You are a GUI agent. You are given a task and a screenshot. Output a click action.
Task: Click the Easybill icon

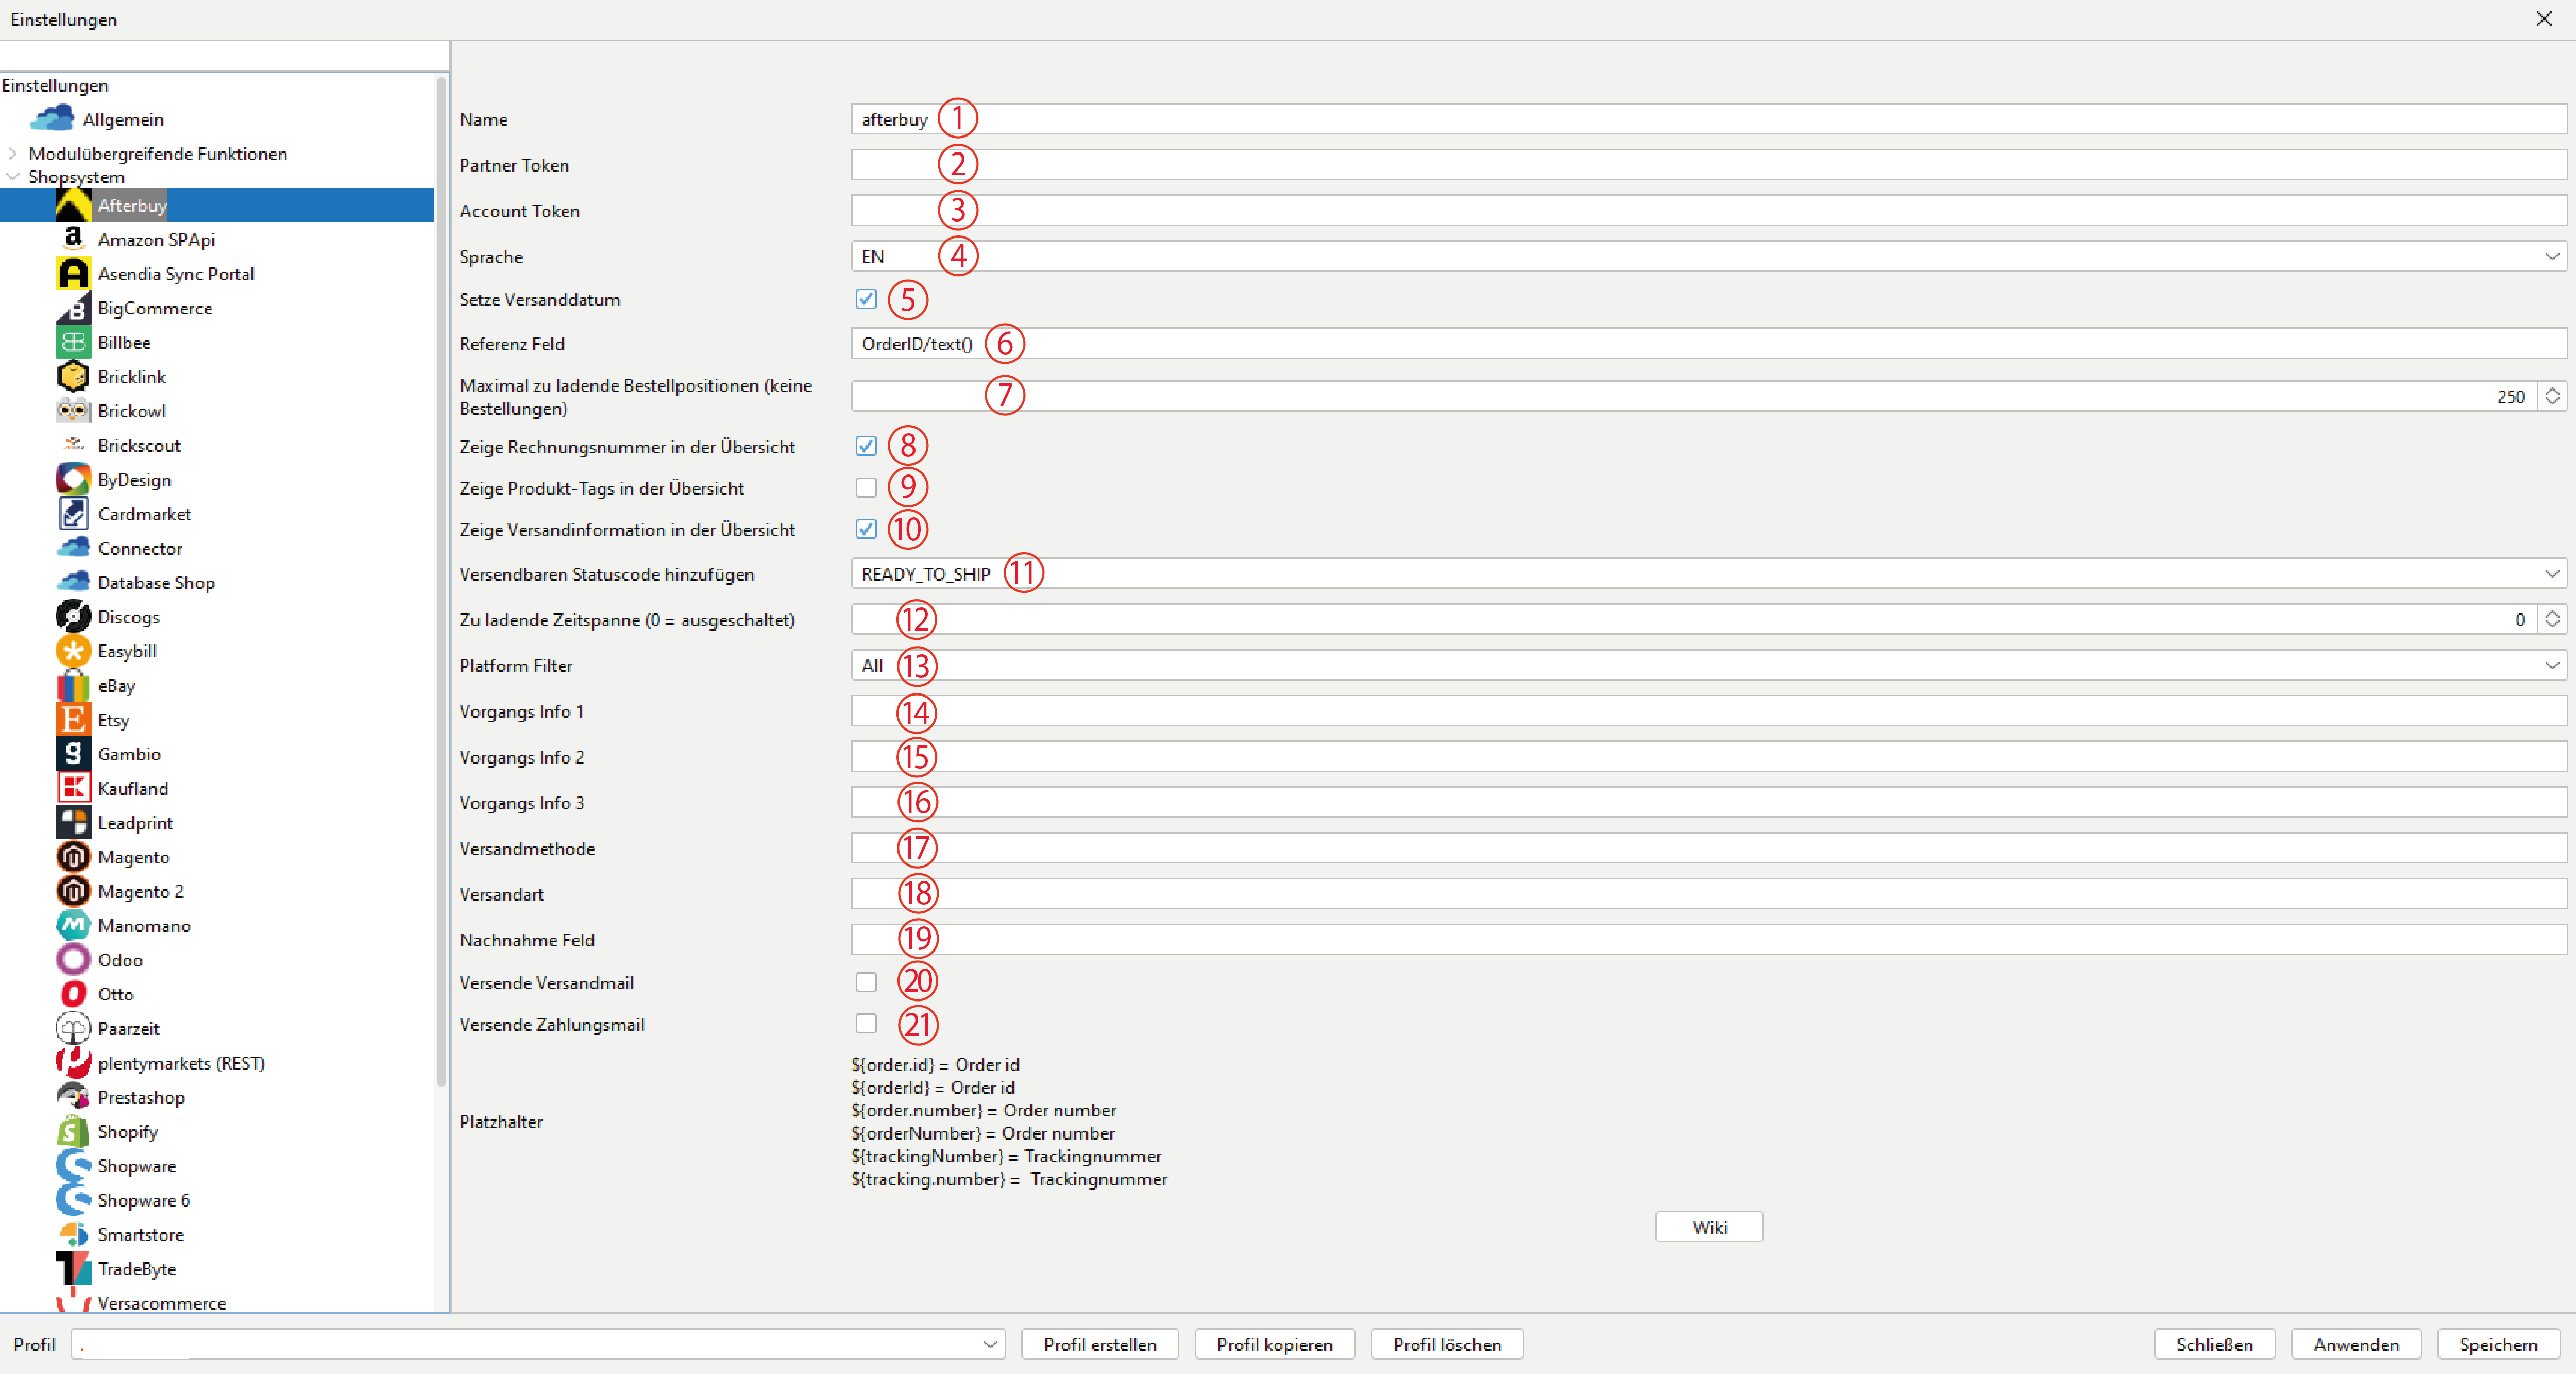pyautogui.click(x=73, y=651)
